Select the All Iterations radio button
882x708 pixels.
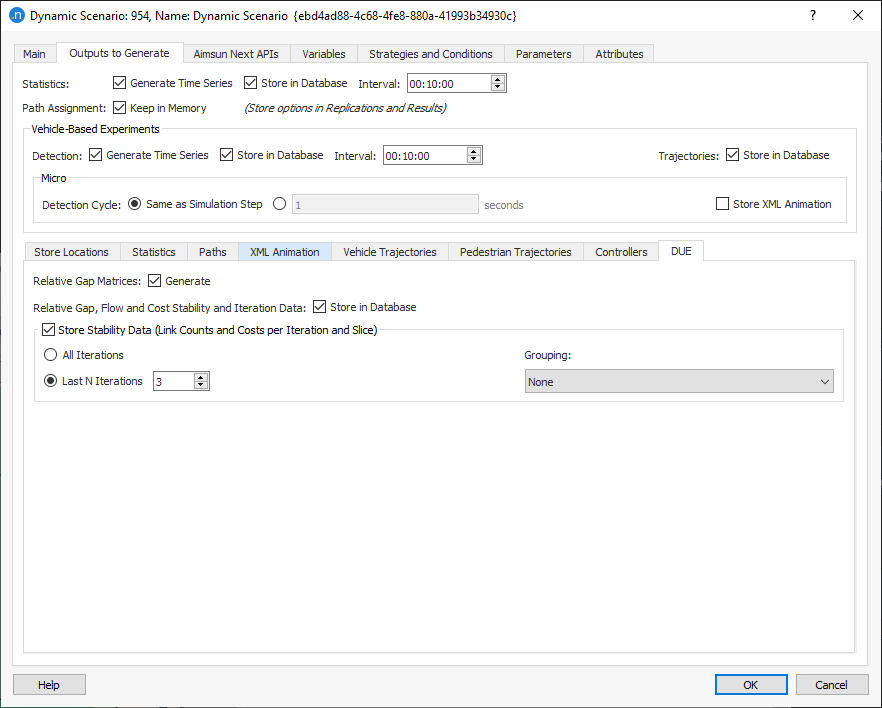point(50,355)
